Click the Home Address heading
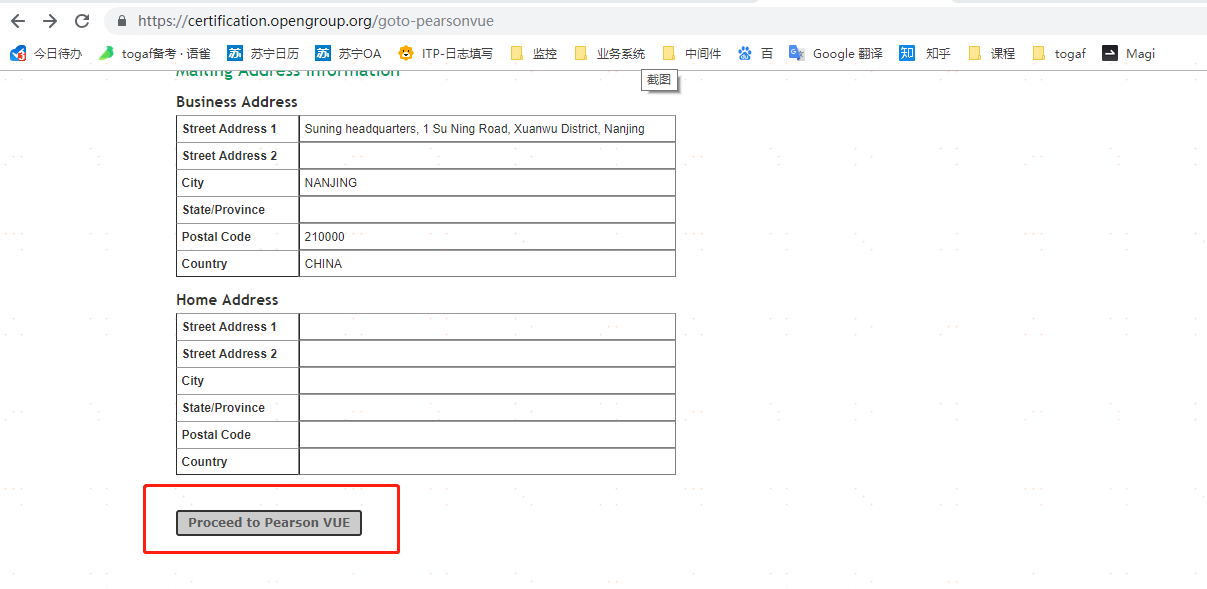The height and width of the screenshot is (589, 1207). click(x=227, y=300)
